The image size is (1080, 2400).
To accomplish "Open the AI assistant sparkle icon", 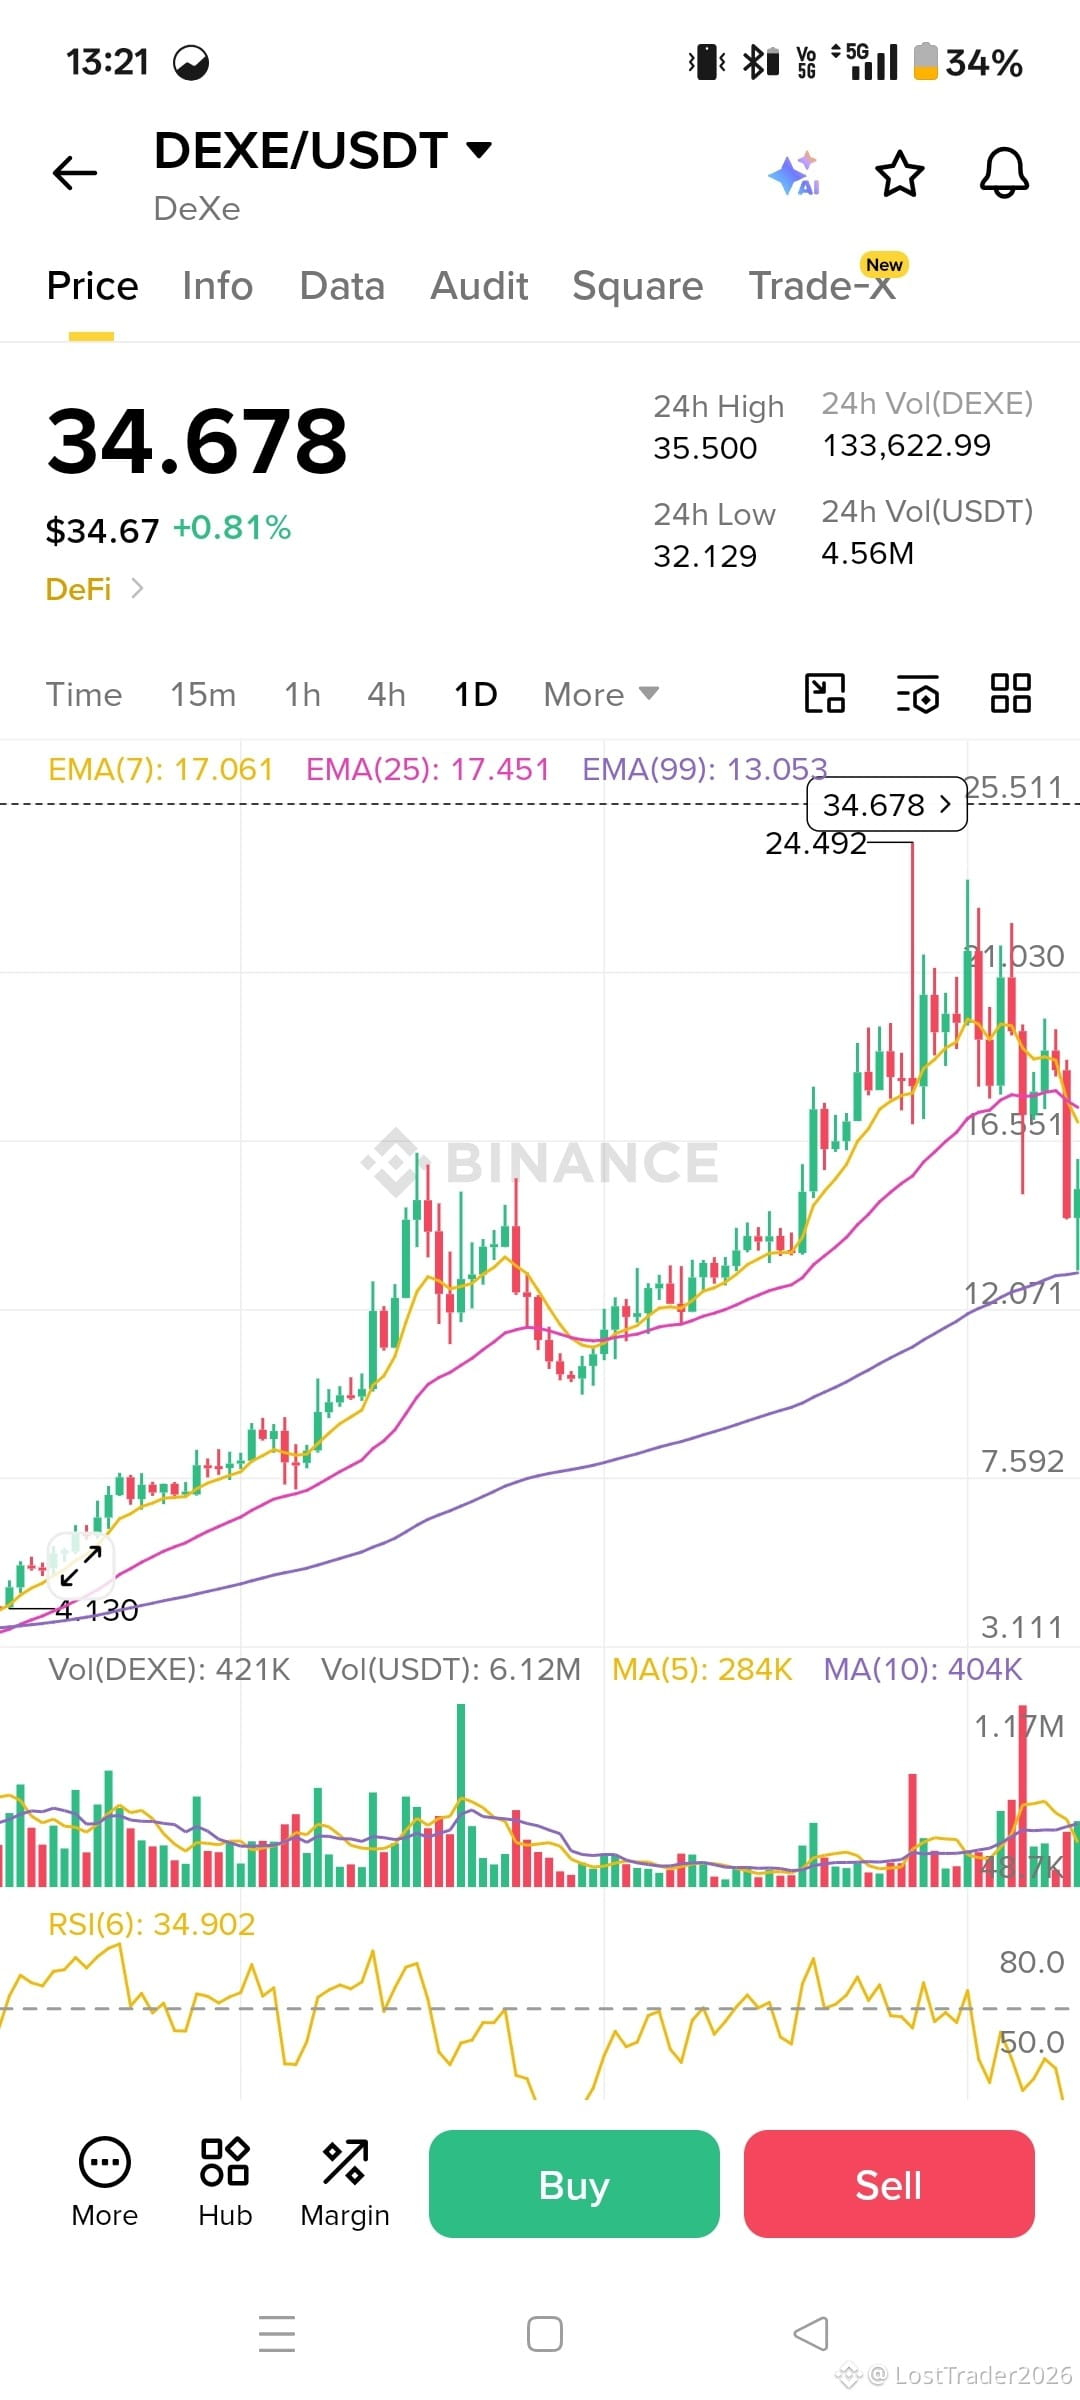I will pyautogui.click(x=794, y=174).
